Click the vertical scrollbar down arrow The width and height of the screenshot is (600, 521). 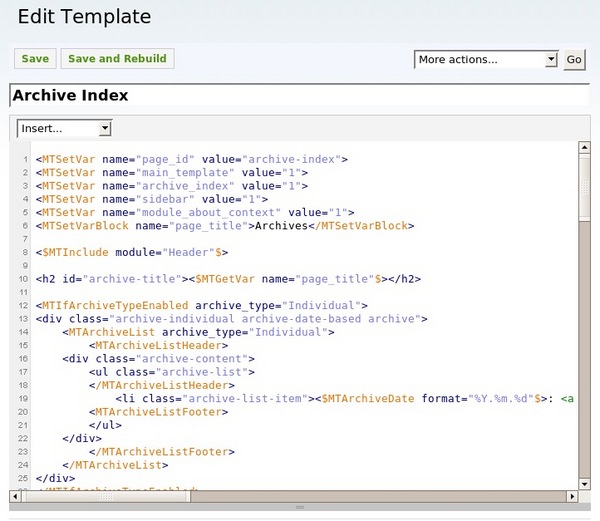[x=585, y=482]
